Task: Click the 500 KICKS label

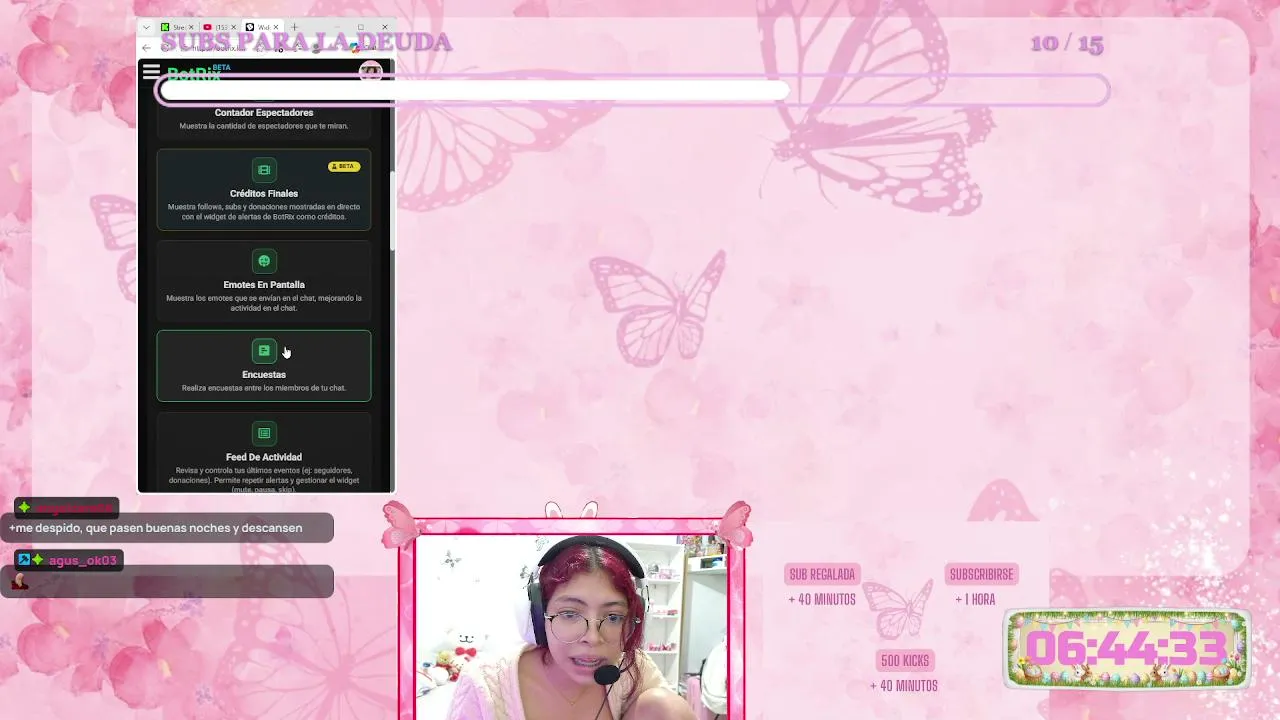Action: pyautogui.click(x=905, y=661)
